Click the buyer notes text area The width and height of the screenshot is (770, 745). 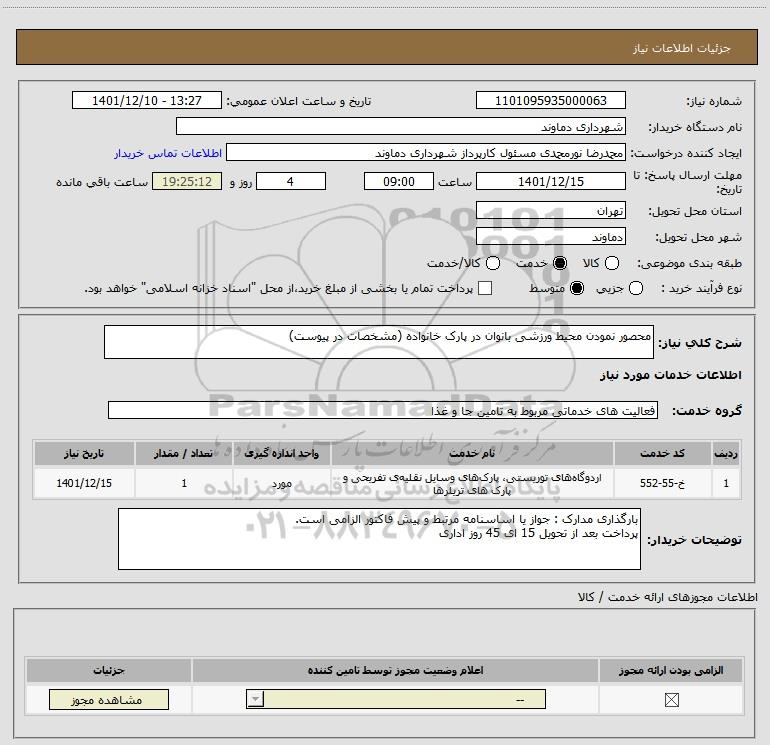[379, 539]
